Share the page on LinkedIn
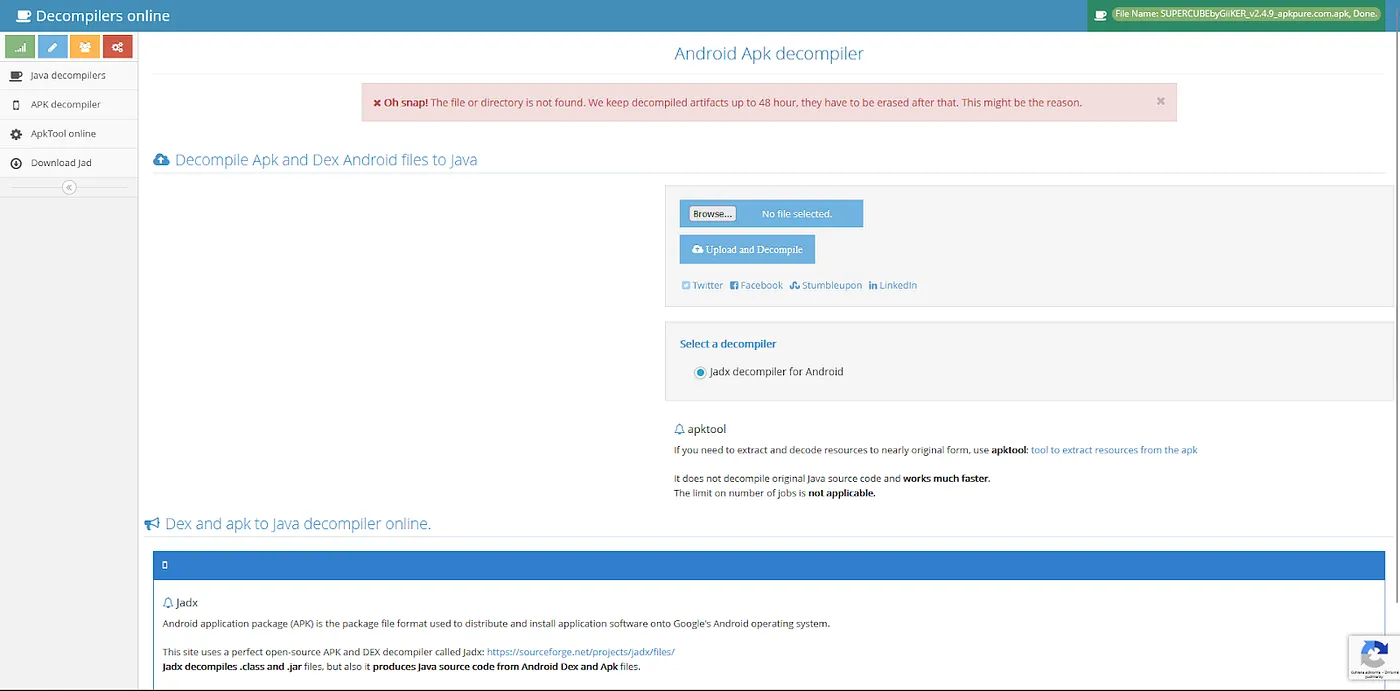 (x=892, y=285)
